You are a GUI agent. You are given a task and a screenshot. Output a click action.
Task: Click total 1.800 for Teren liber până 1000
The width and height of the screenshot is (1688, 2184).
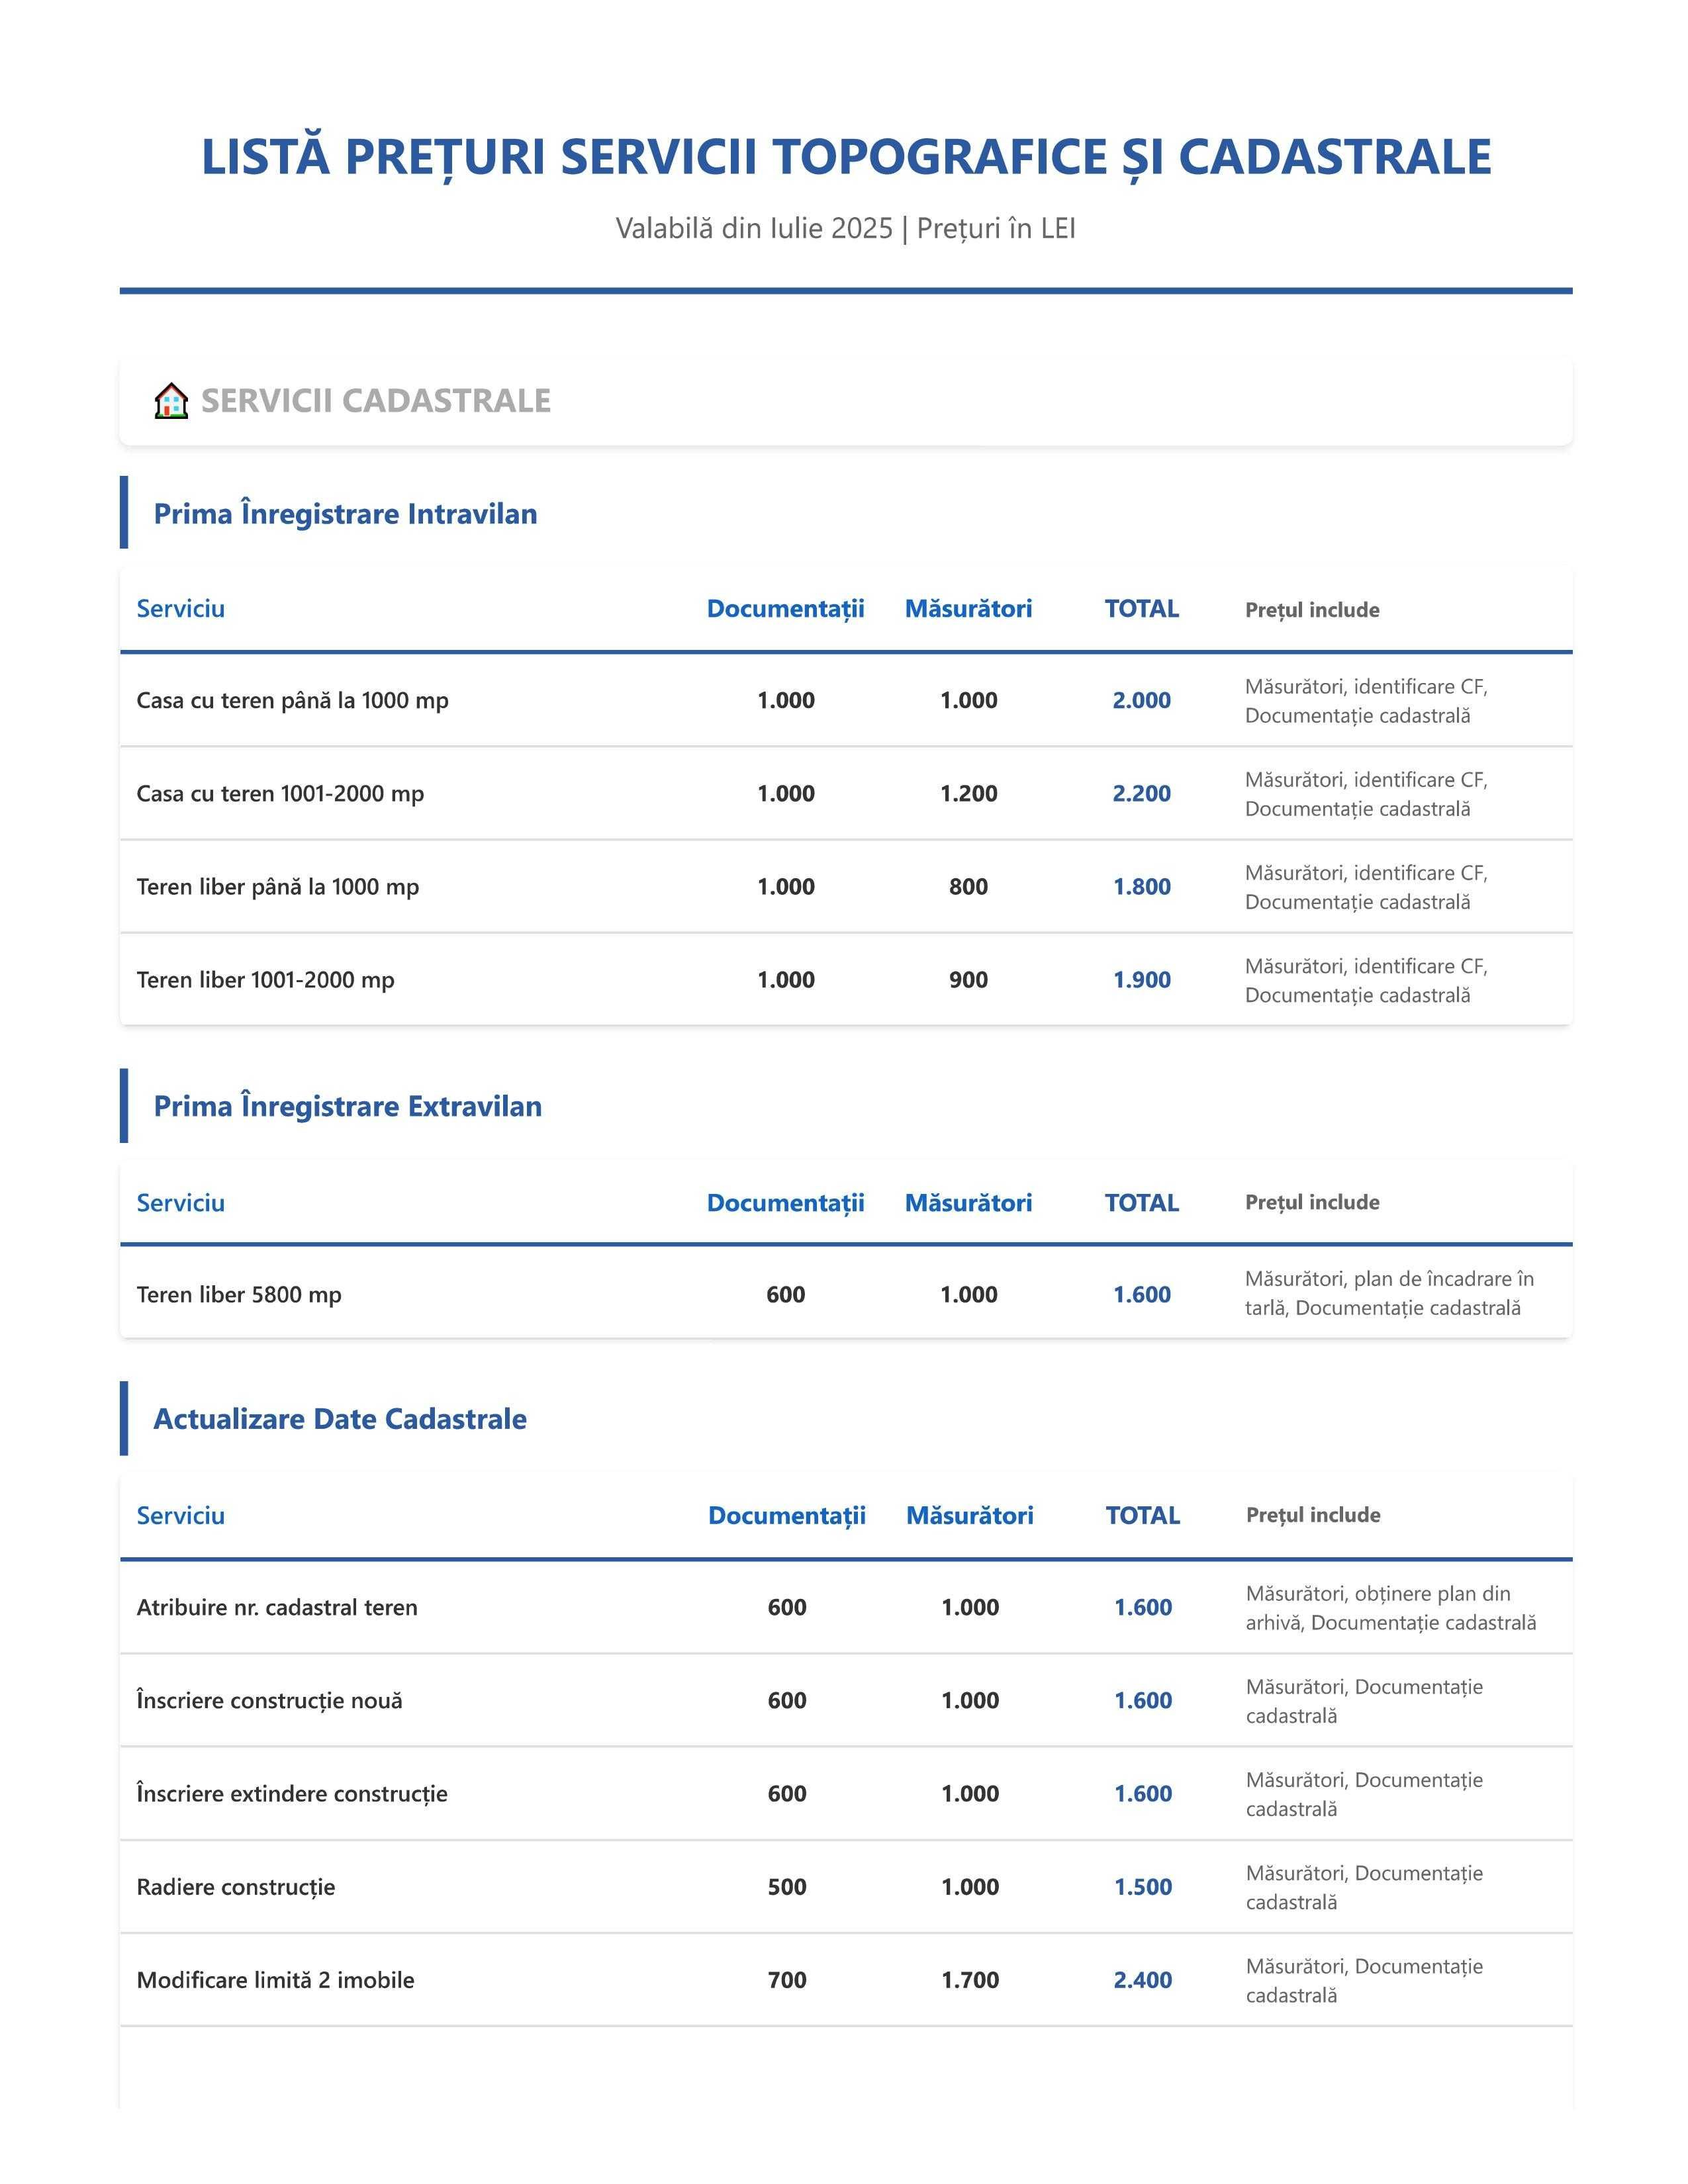1142,886
